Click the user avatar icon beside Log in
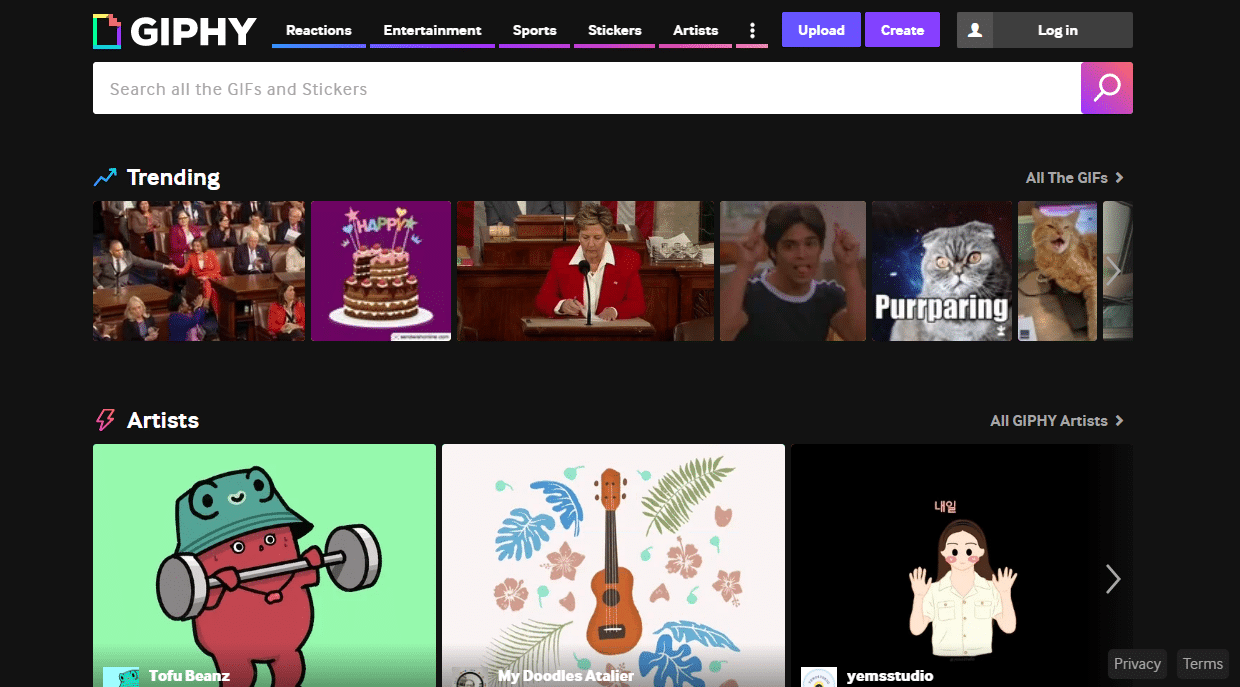 (x=975, y=30)
